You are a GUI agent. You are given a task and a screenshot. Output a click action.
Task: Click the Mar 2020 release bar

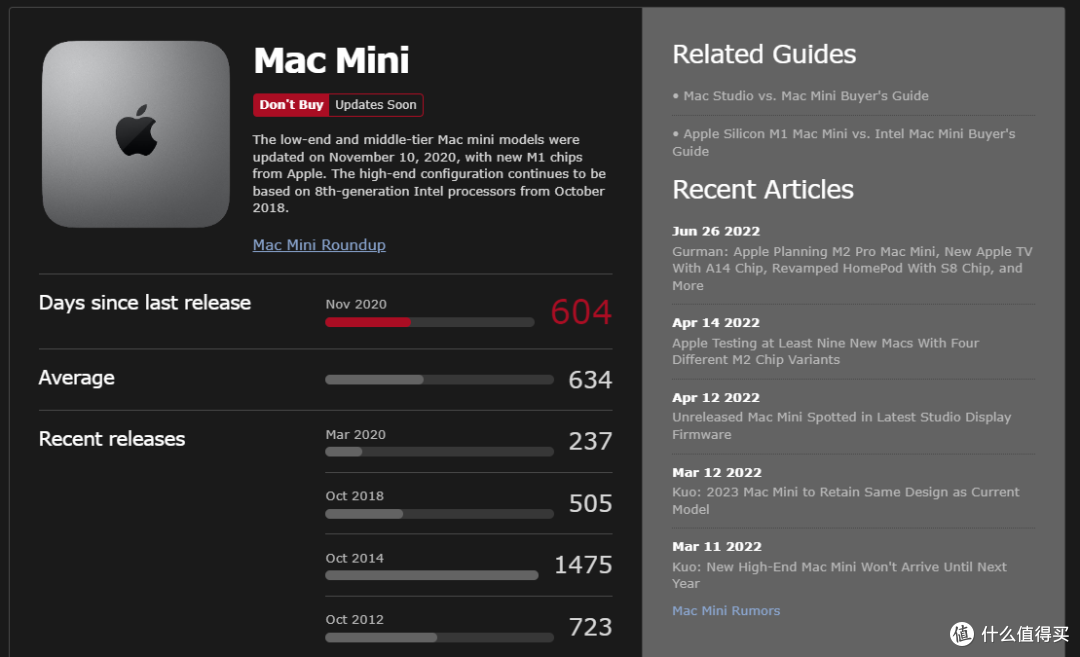click(439, 452)
